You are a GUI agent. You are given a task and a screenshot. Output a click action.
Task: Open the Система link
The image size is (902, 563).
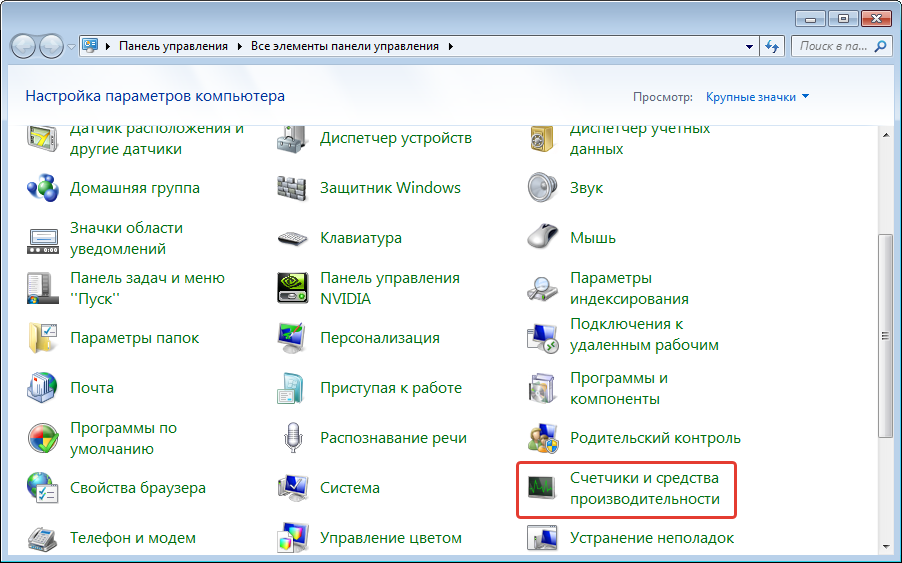[349, 488]
